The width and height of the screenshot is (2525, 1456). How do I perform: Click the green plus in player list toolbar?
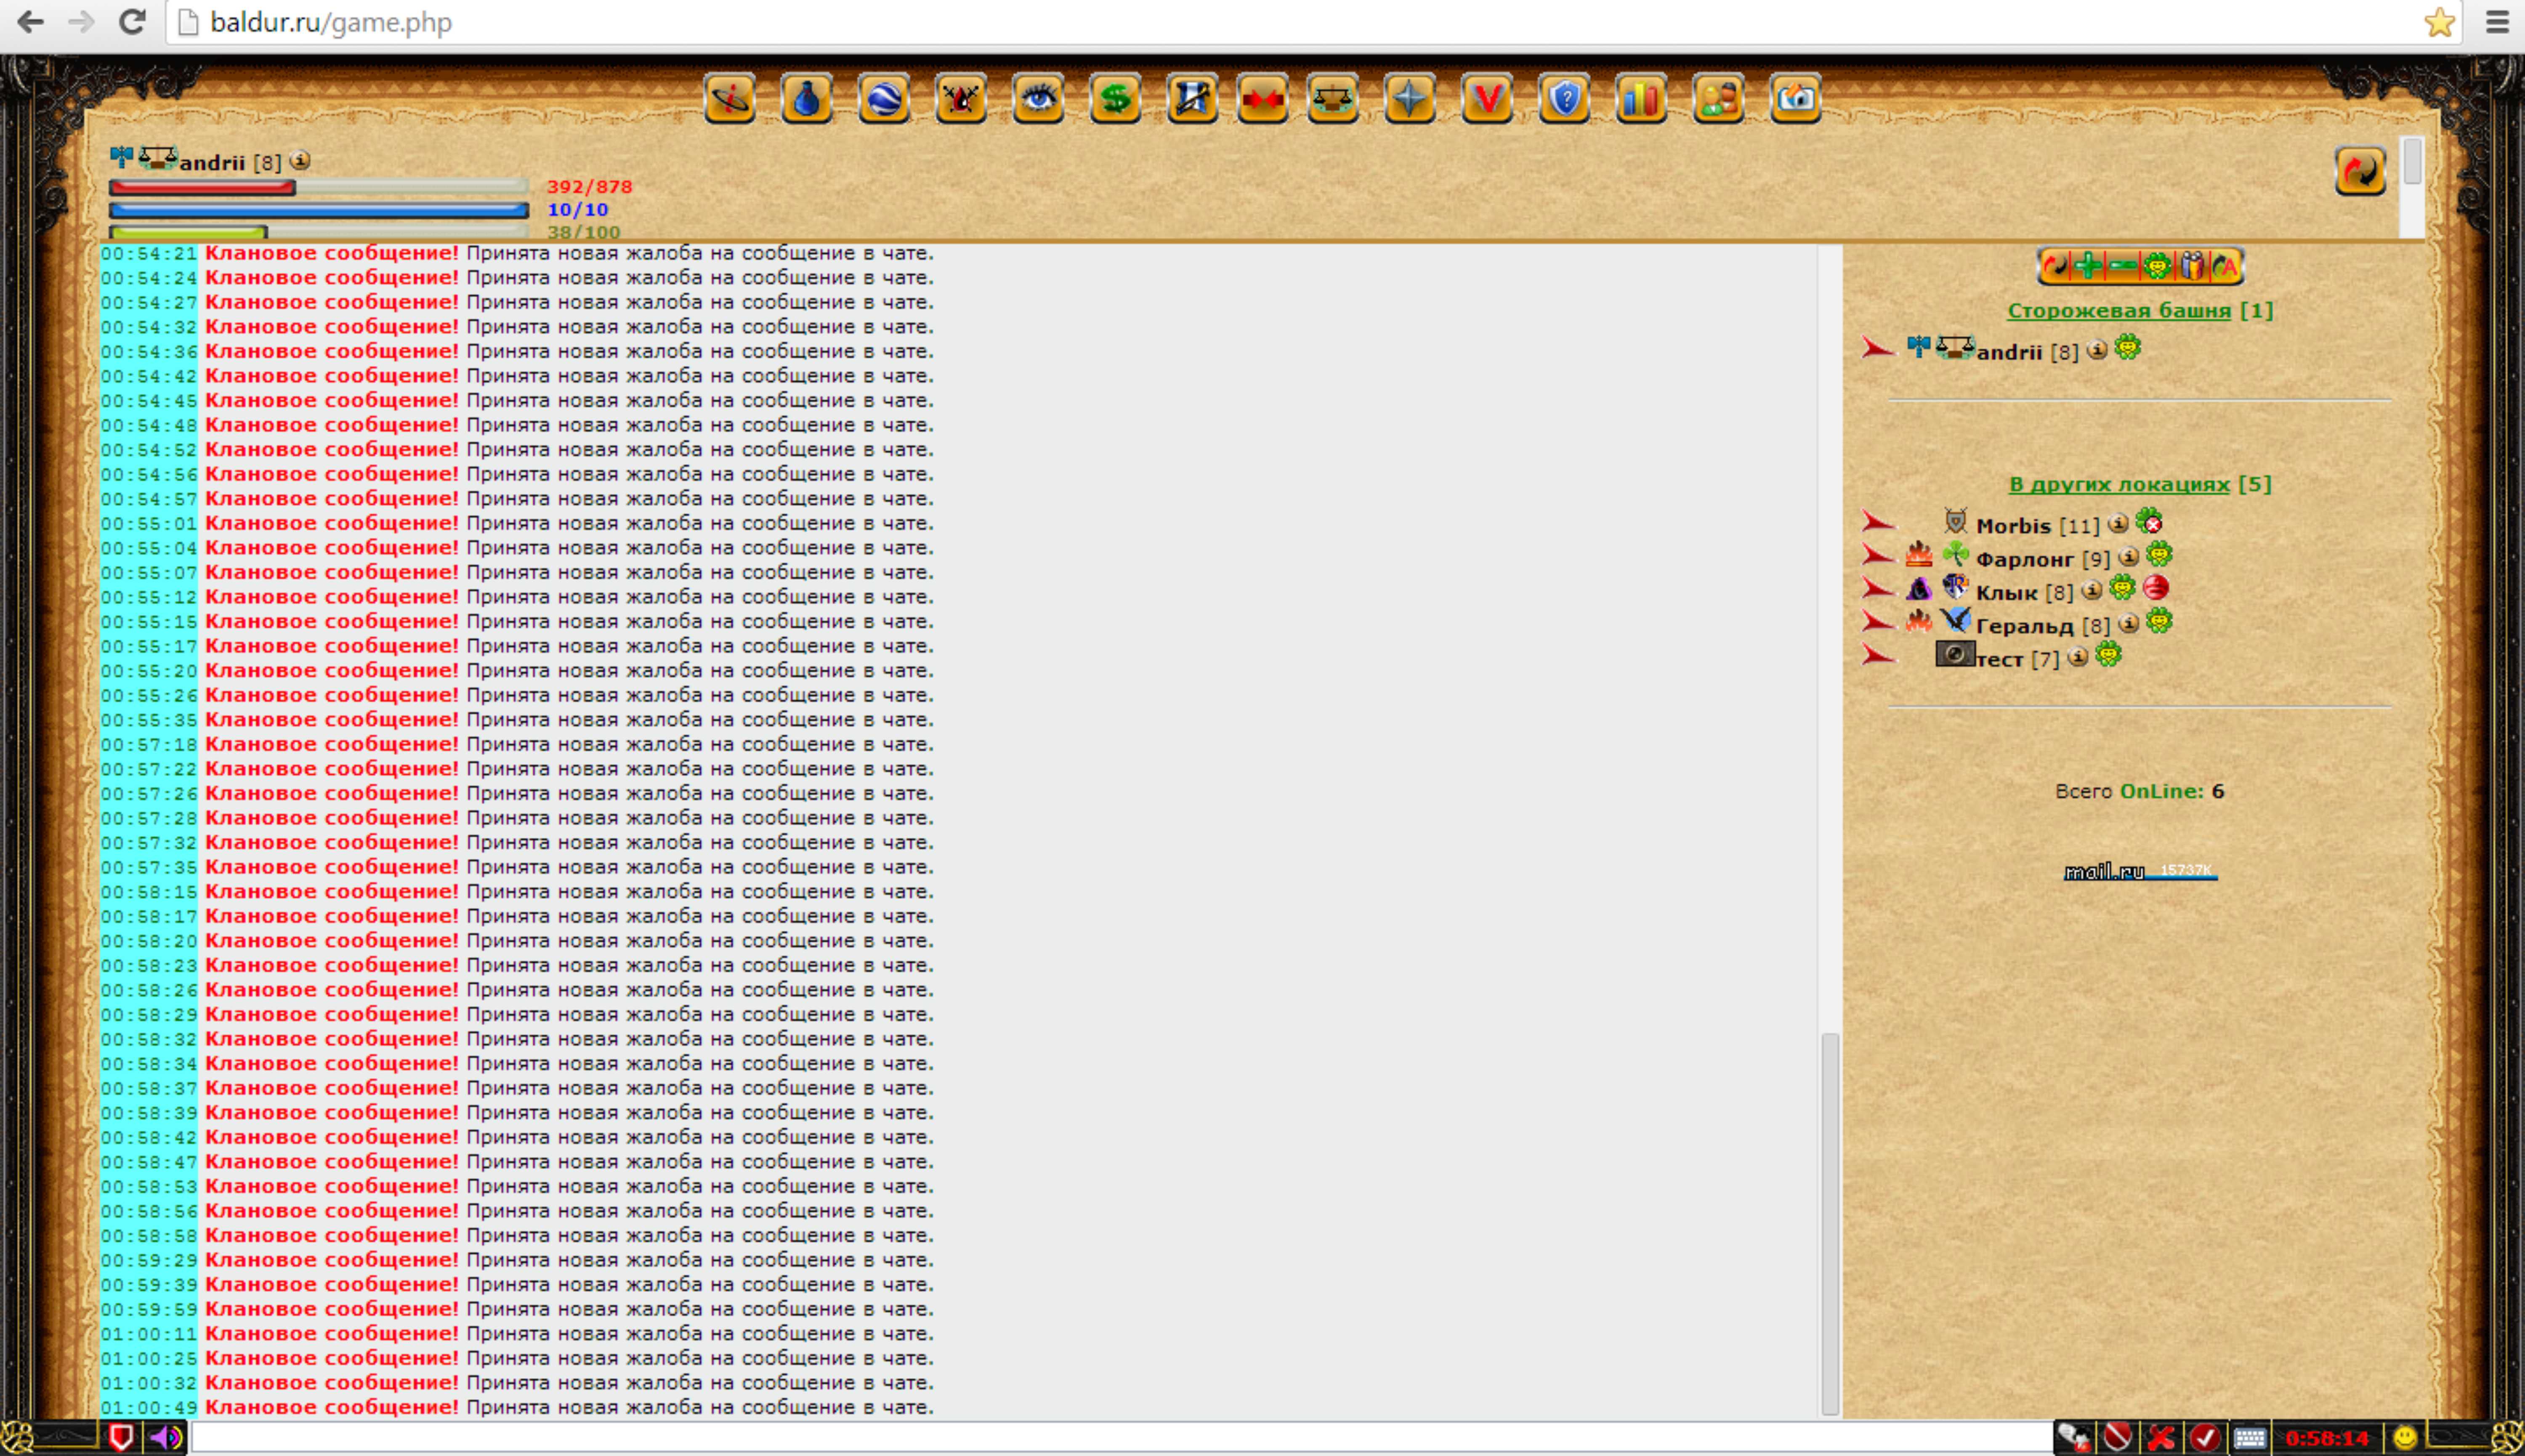2088,266
